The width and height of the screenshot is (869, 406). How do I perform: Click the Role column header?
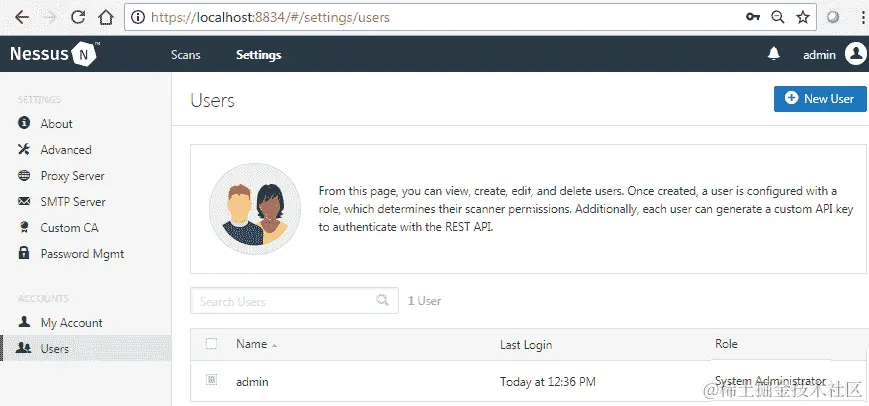(x=726, y=344)
